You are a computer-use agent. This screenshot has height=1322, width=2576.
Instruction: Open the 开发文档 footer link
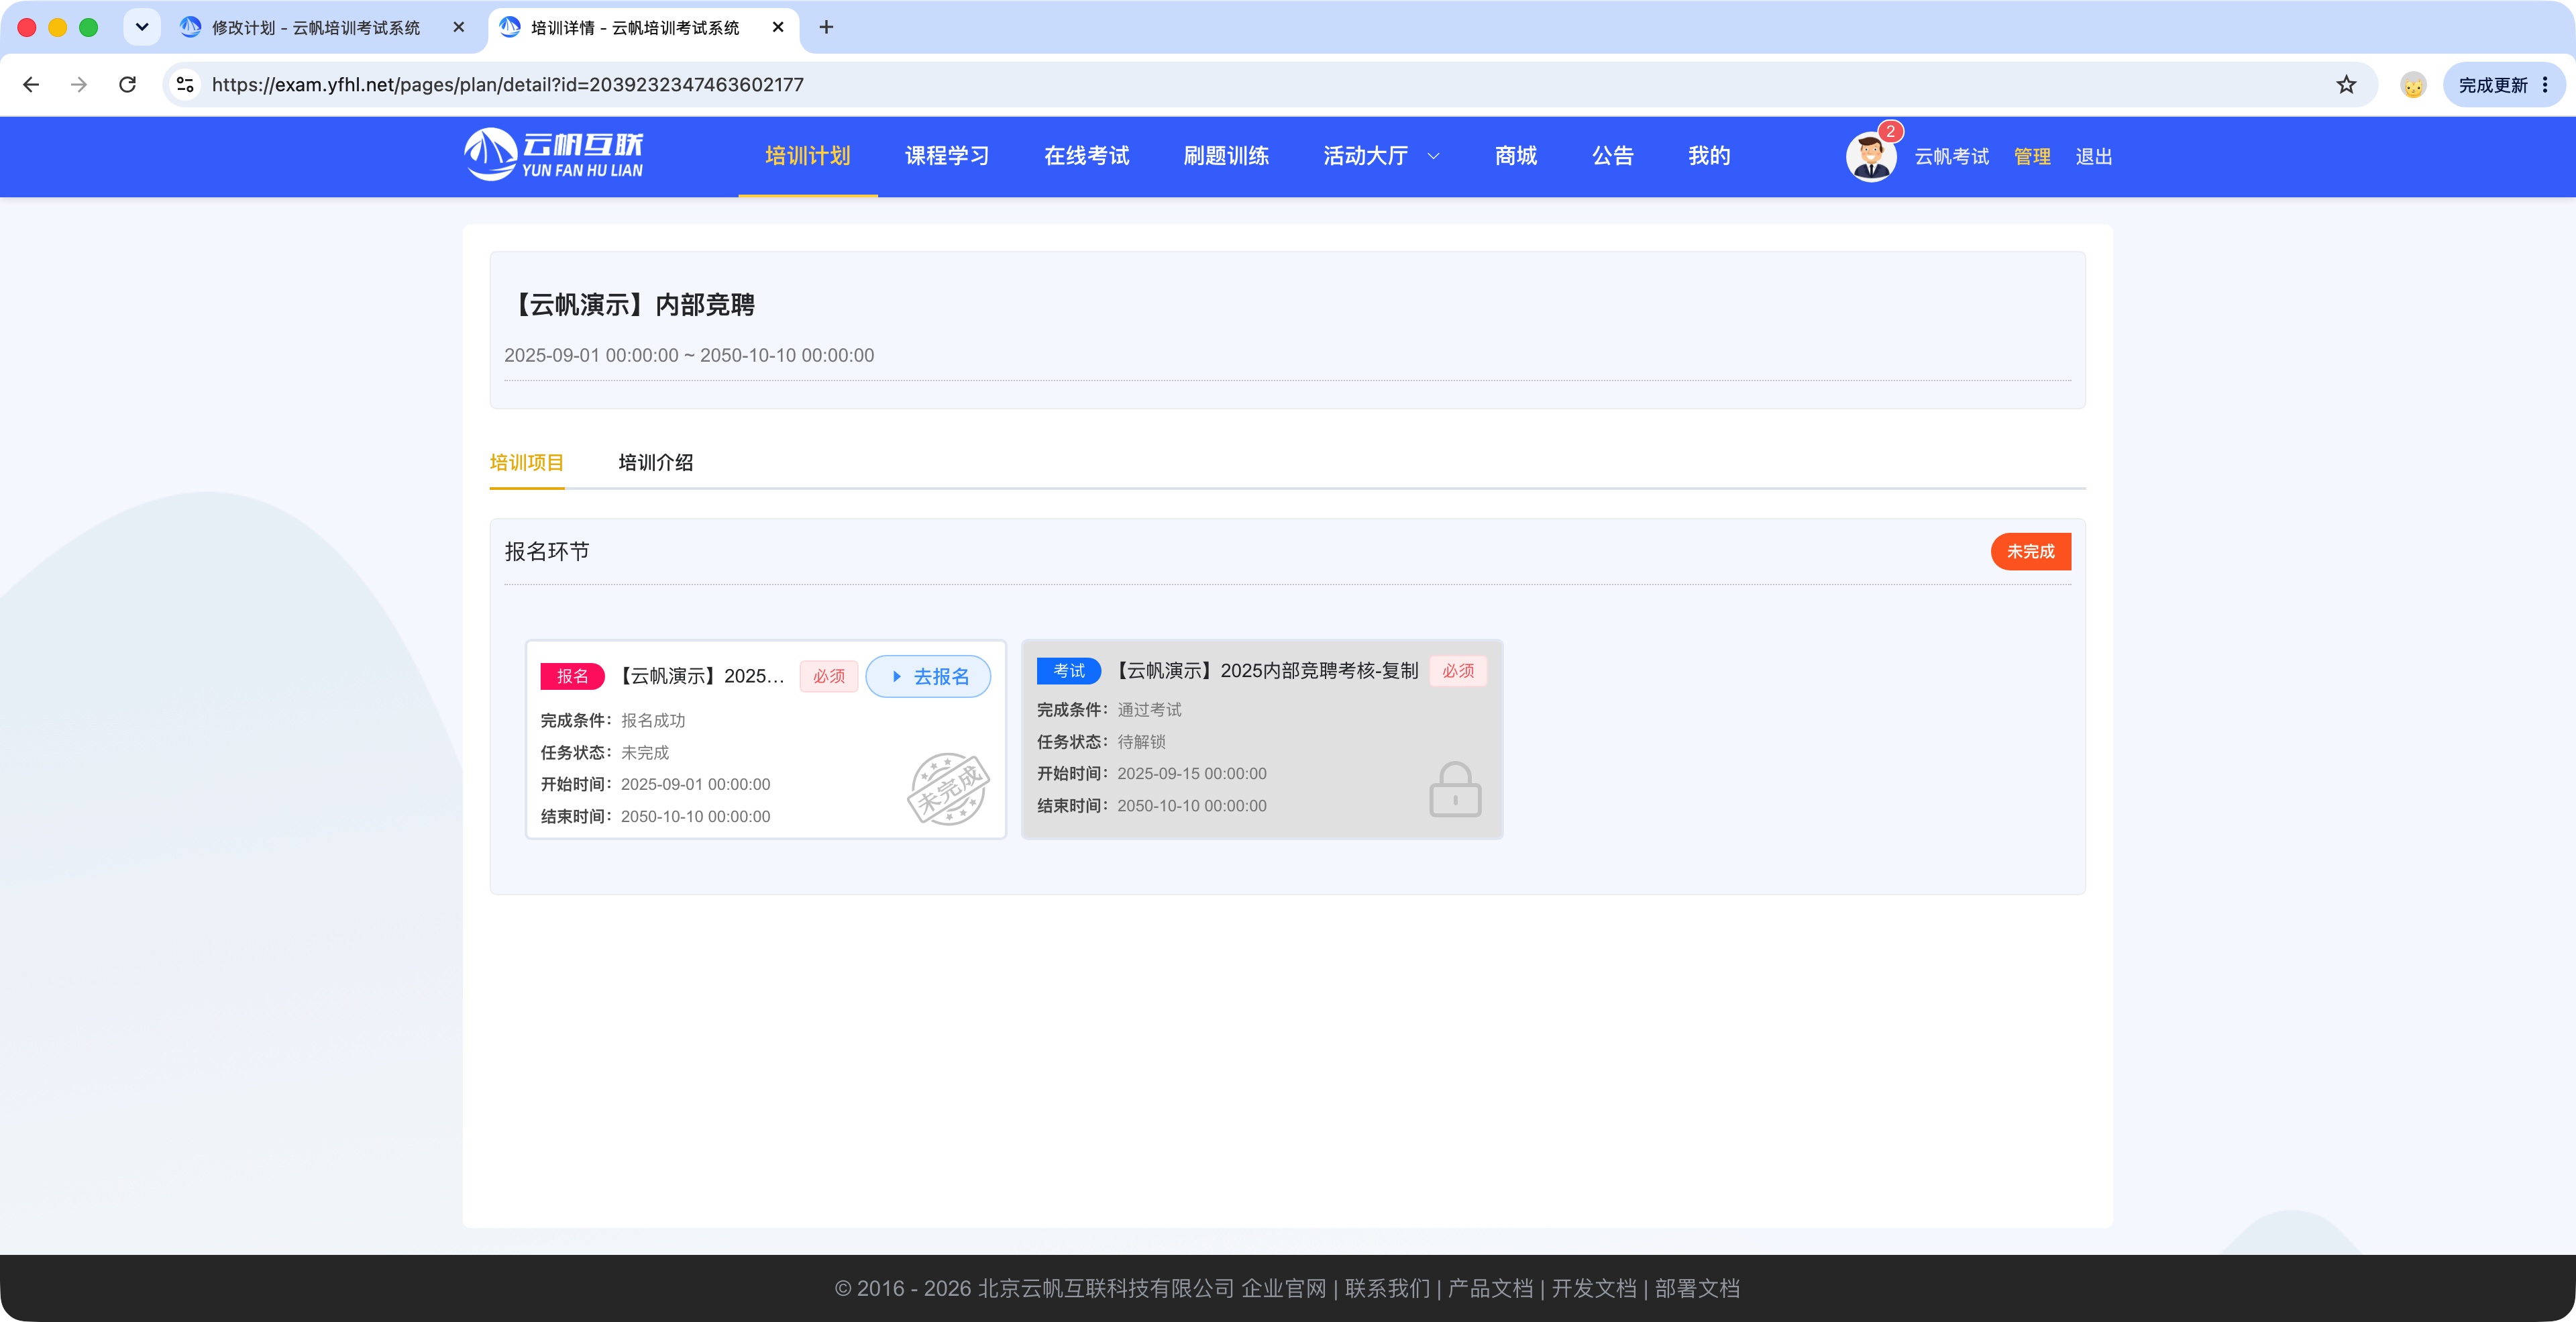click(x=1594, y=1288)
